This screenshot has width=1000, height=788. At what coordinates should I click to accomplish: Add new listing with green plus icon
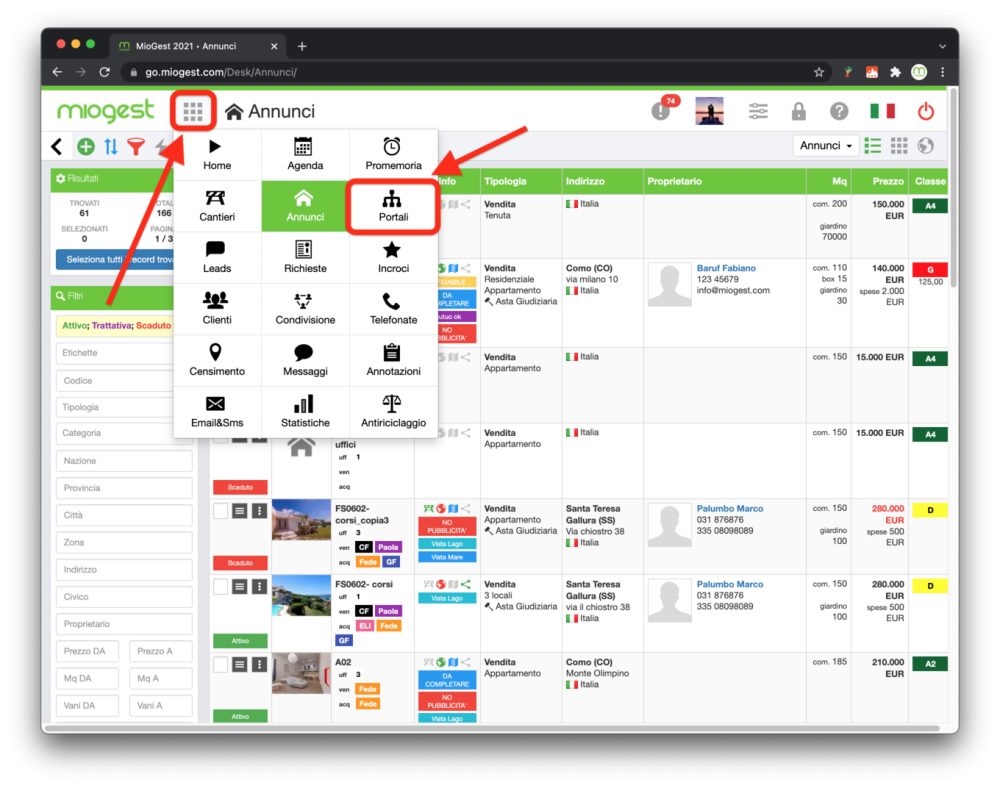pos(85,147)
